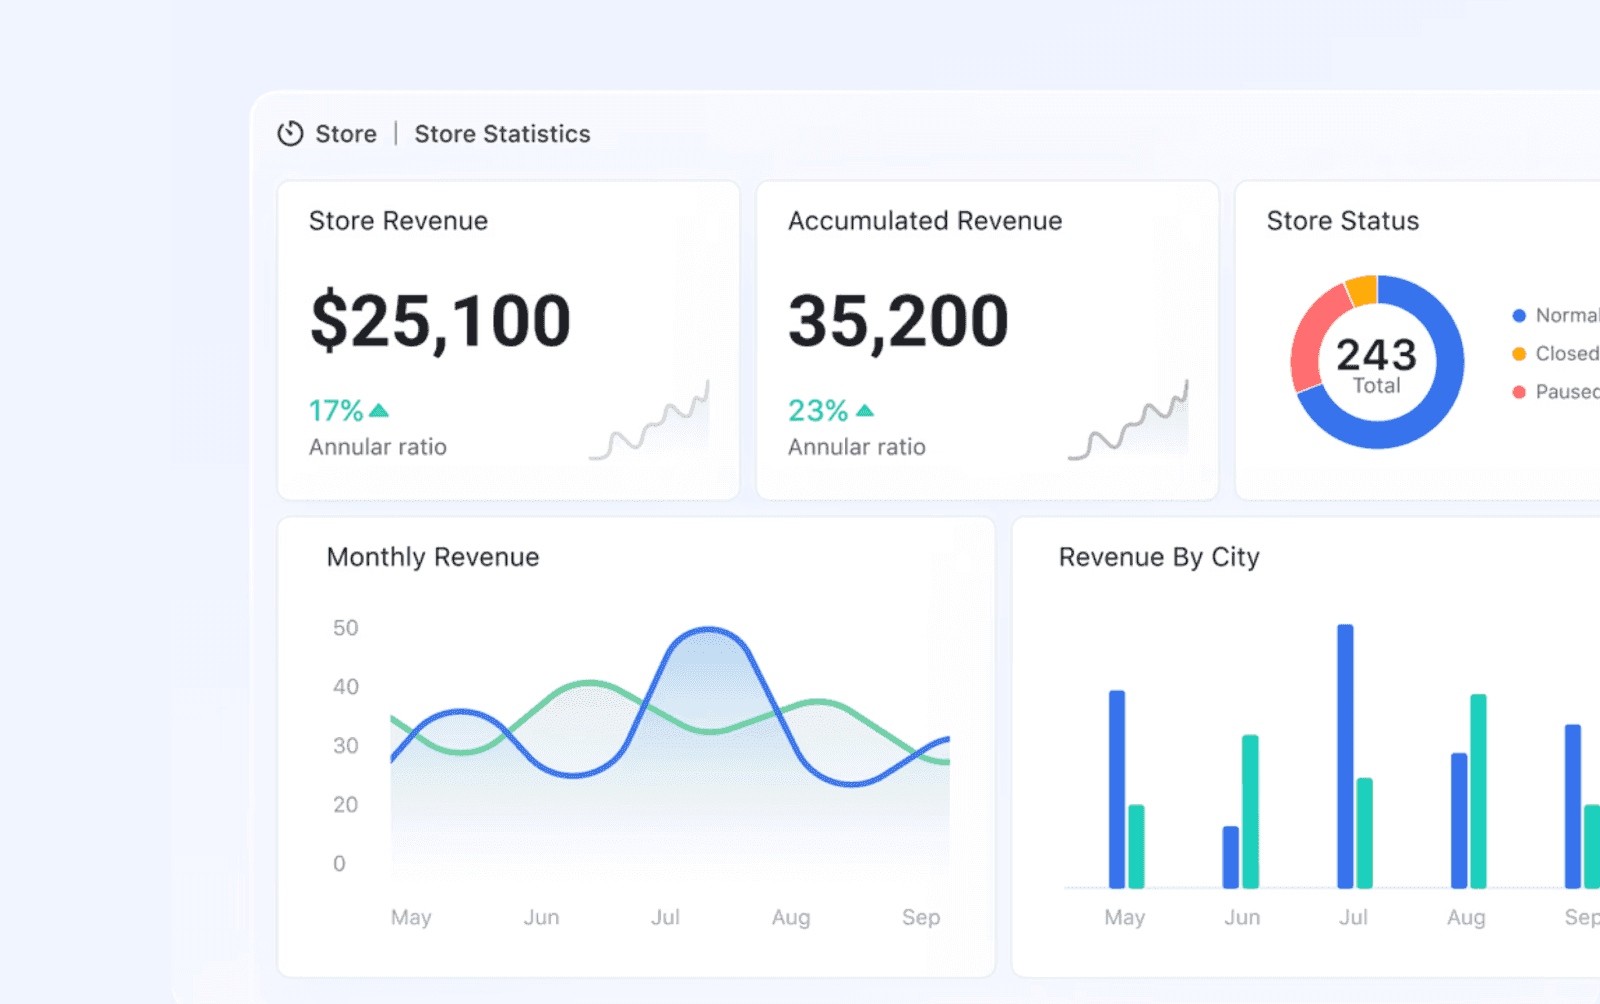Click the Store Revenue sparkline graph

(x=650, y=420)
